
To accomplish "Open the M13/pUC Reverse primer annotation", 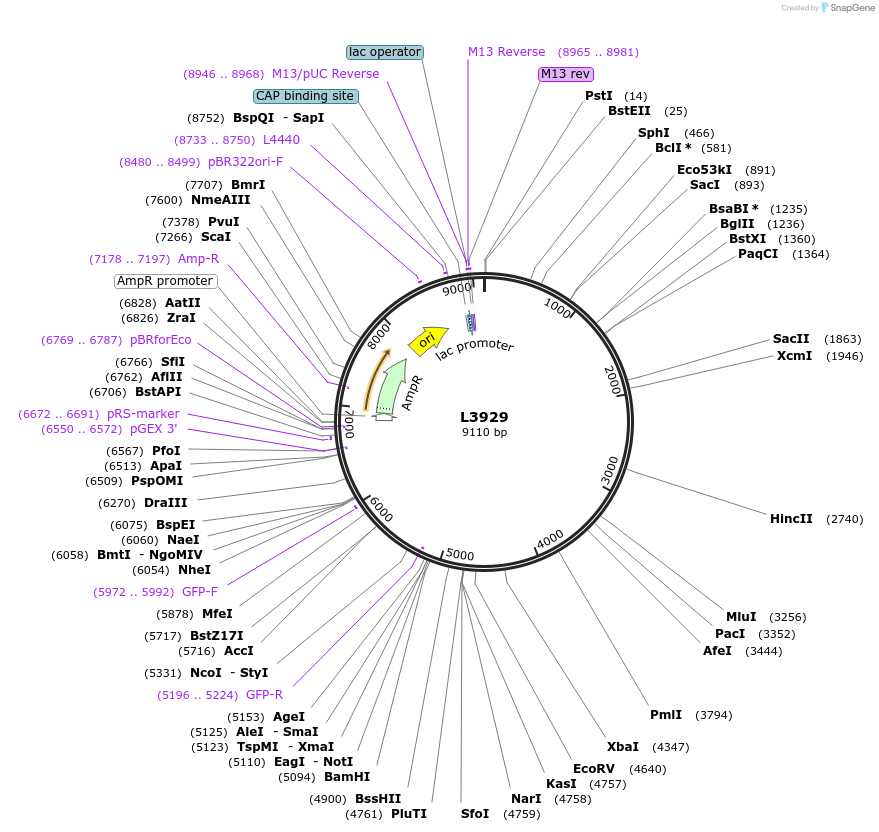I will 325,74.
